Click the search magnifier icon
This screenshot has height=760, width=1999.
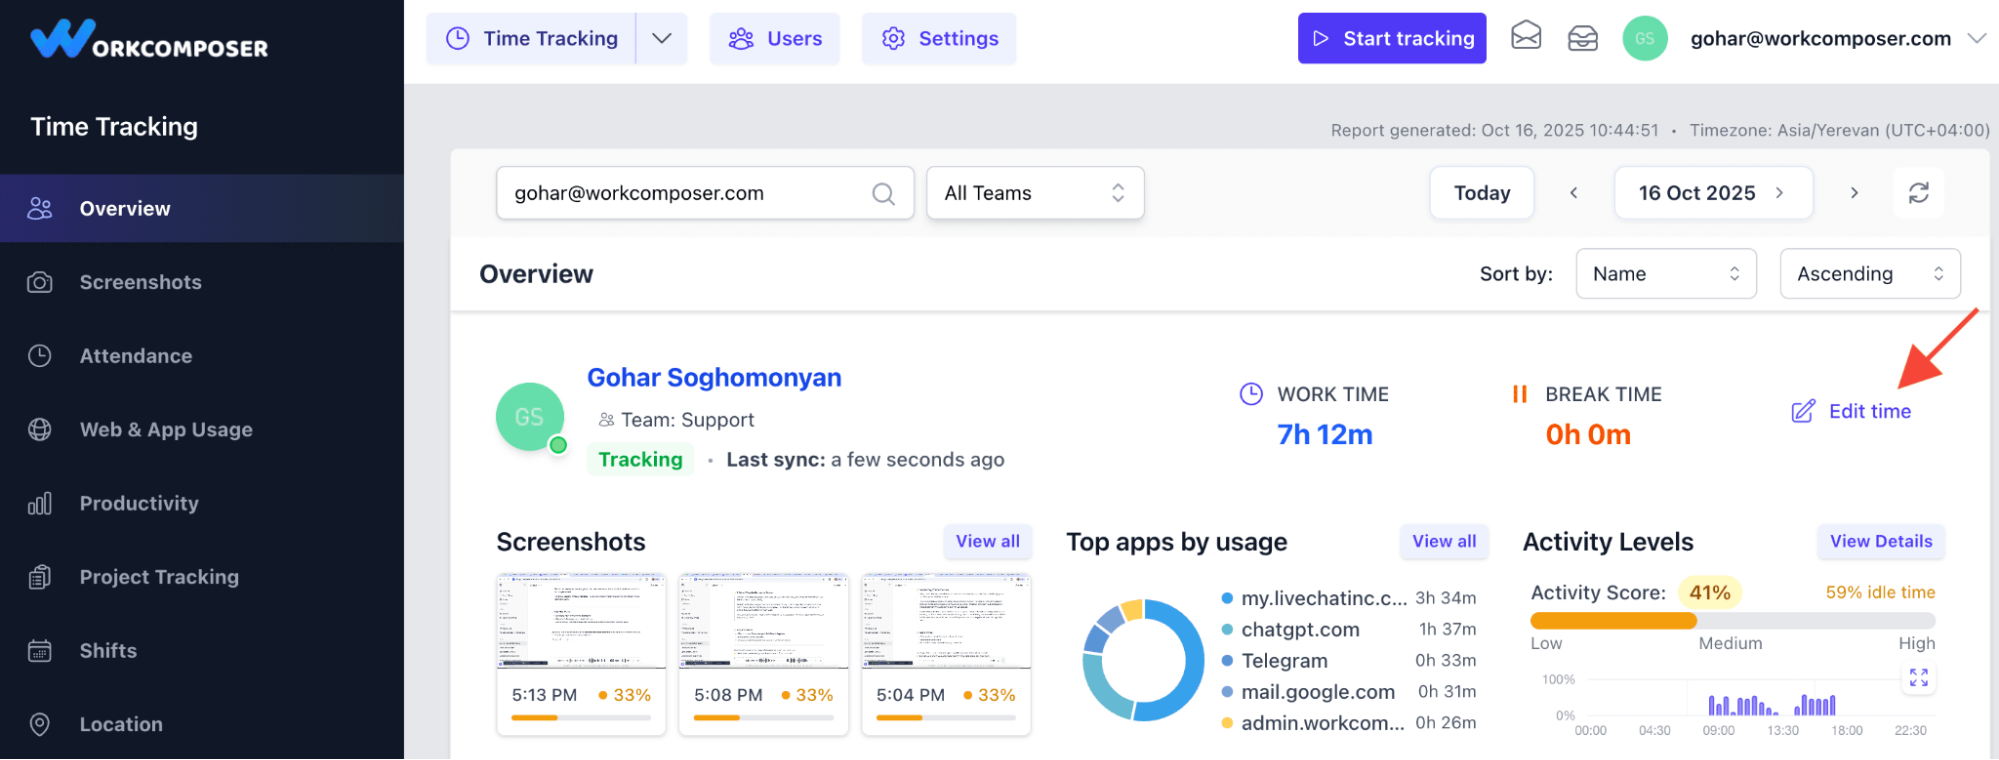coord(883,194)
